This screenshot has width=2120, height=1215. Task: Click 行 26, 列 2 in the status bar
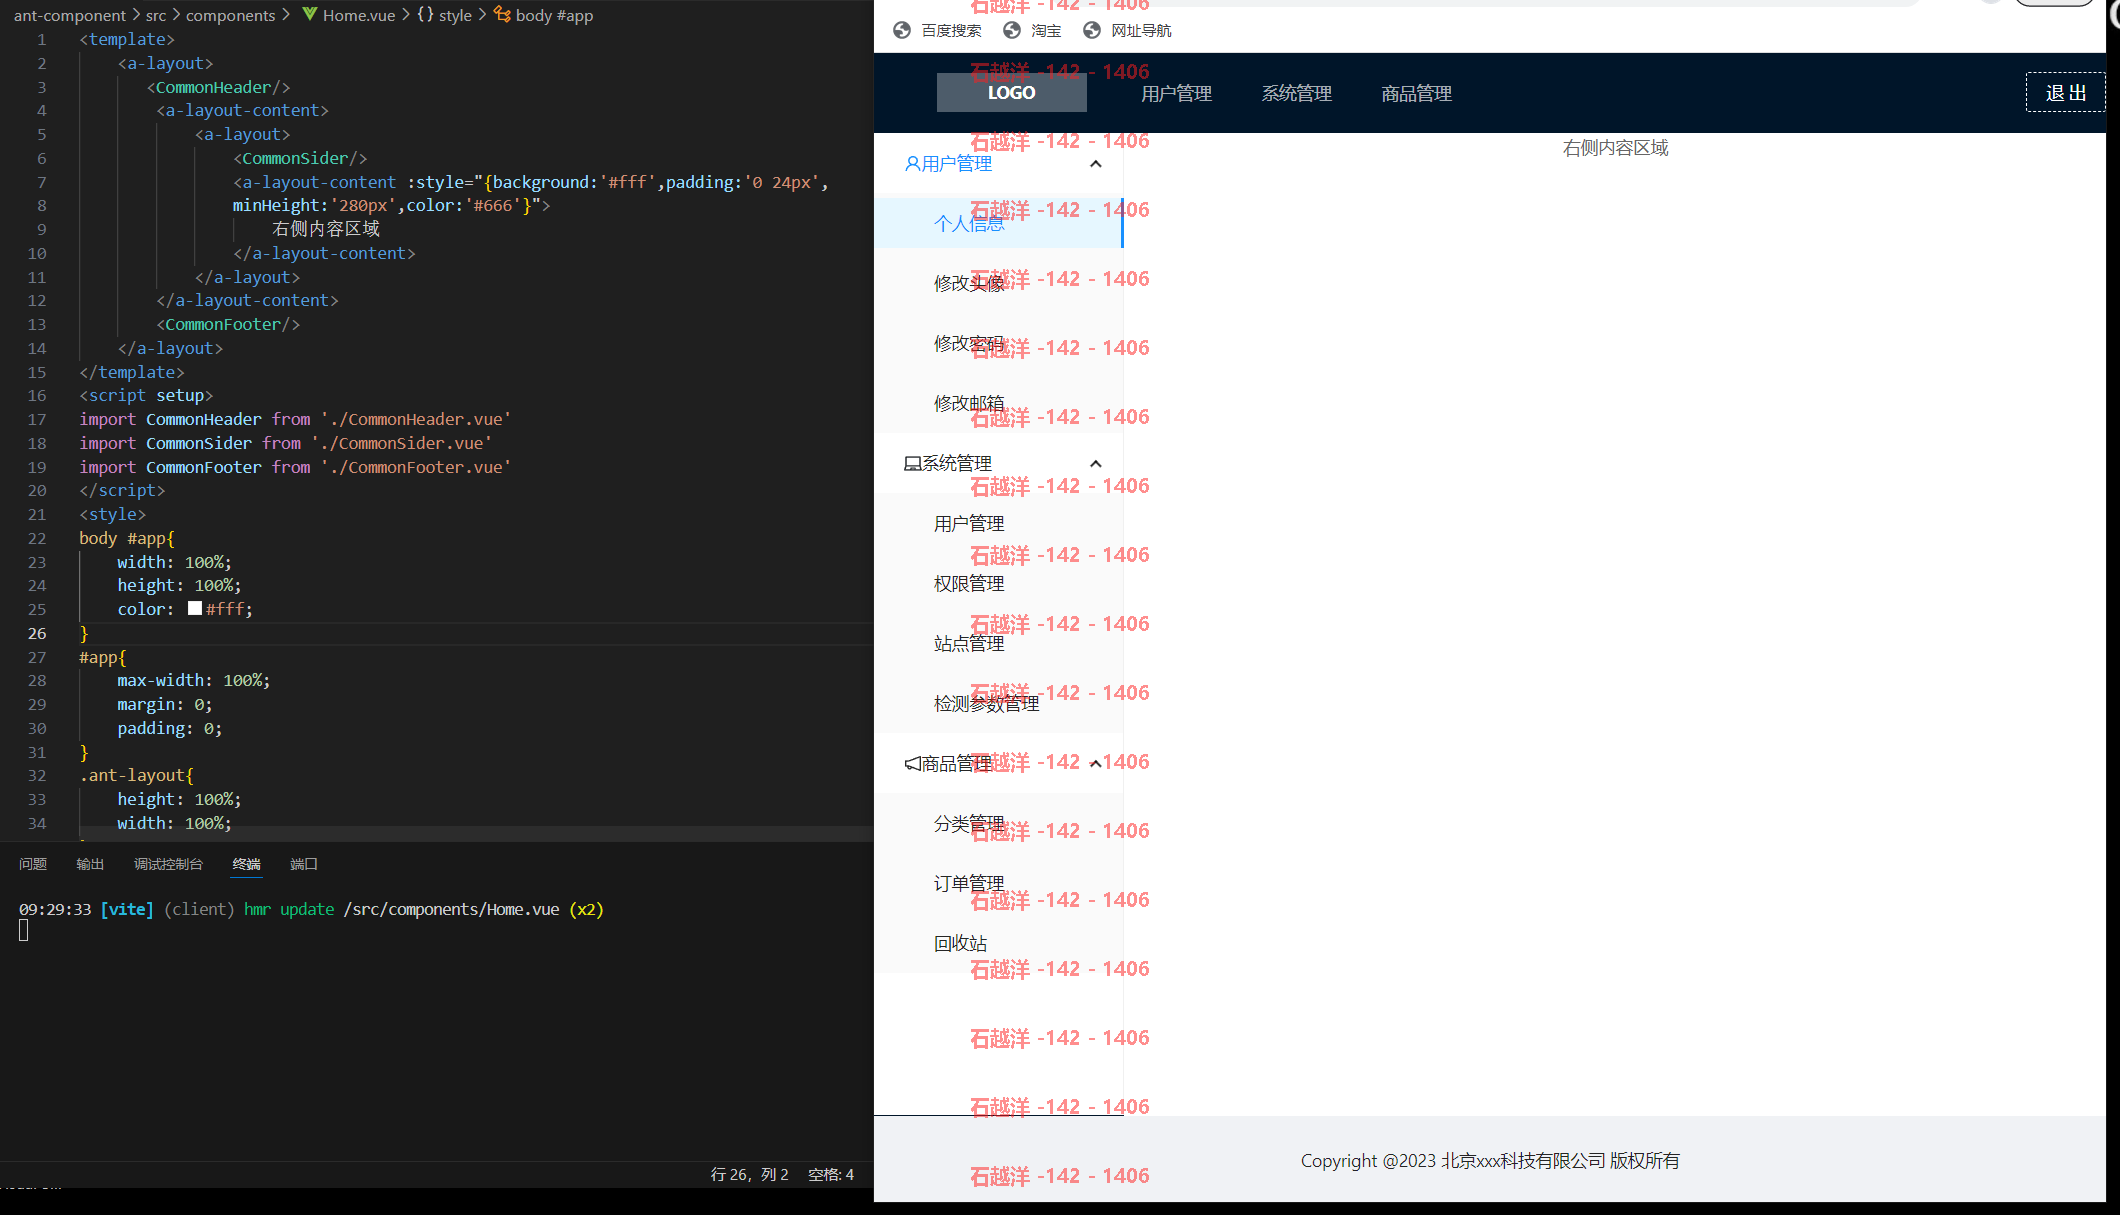749,1174
